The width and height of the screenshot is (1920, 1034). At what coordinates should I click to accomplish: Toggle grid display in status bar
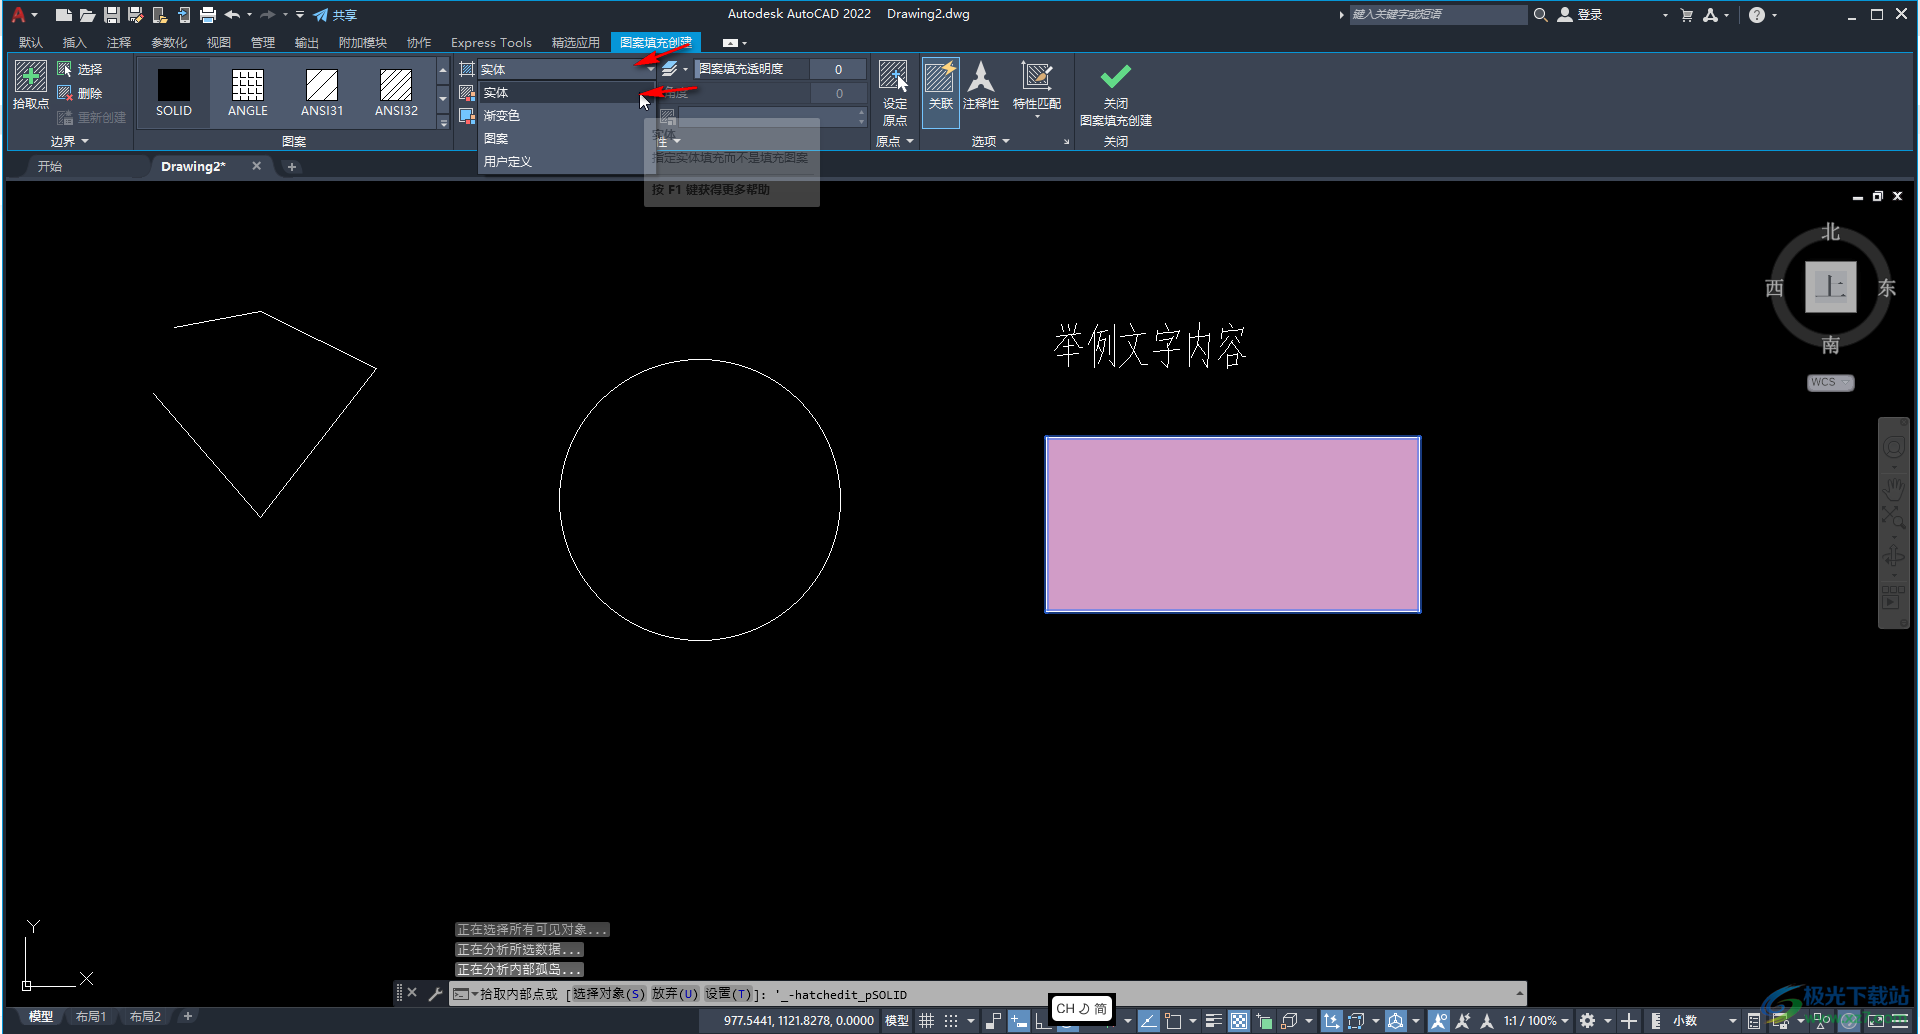pos(927,1021)
